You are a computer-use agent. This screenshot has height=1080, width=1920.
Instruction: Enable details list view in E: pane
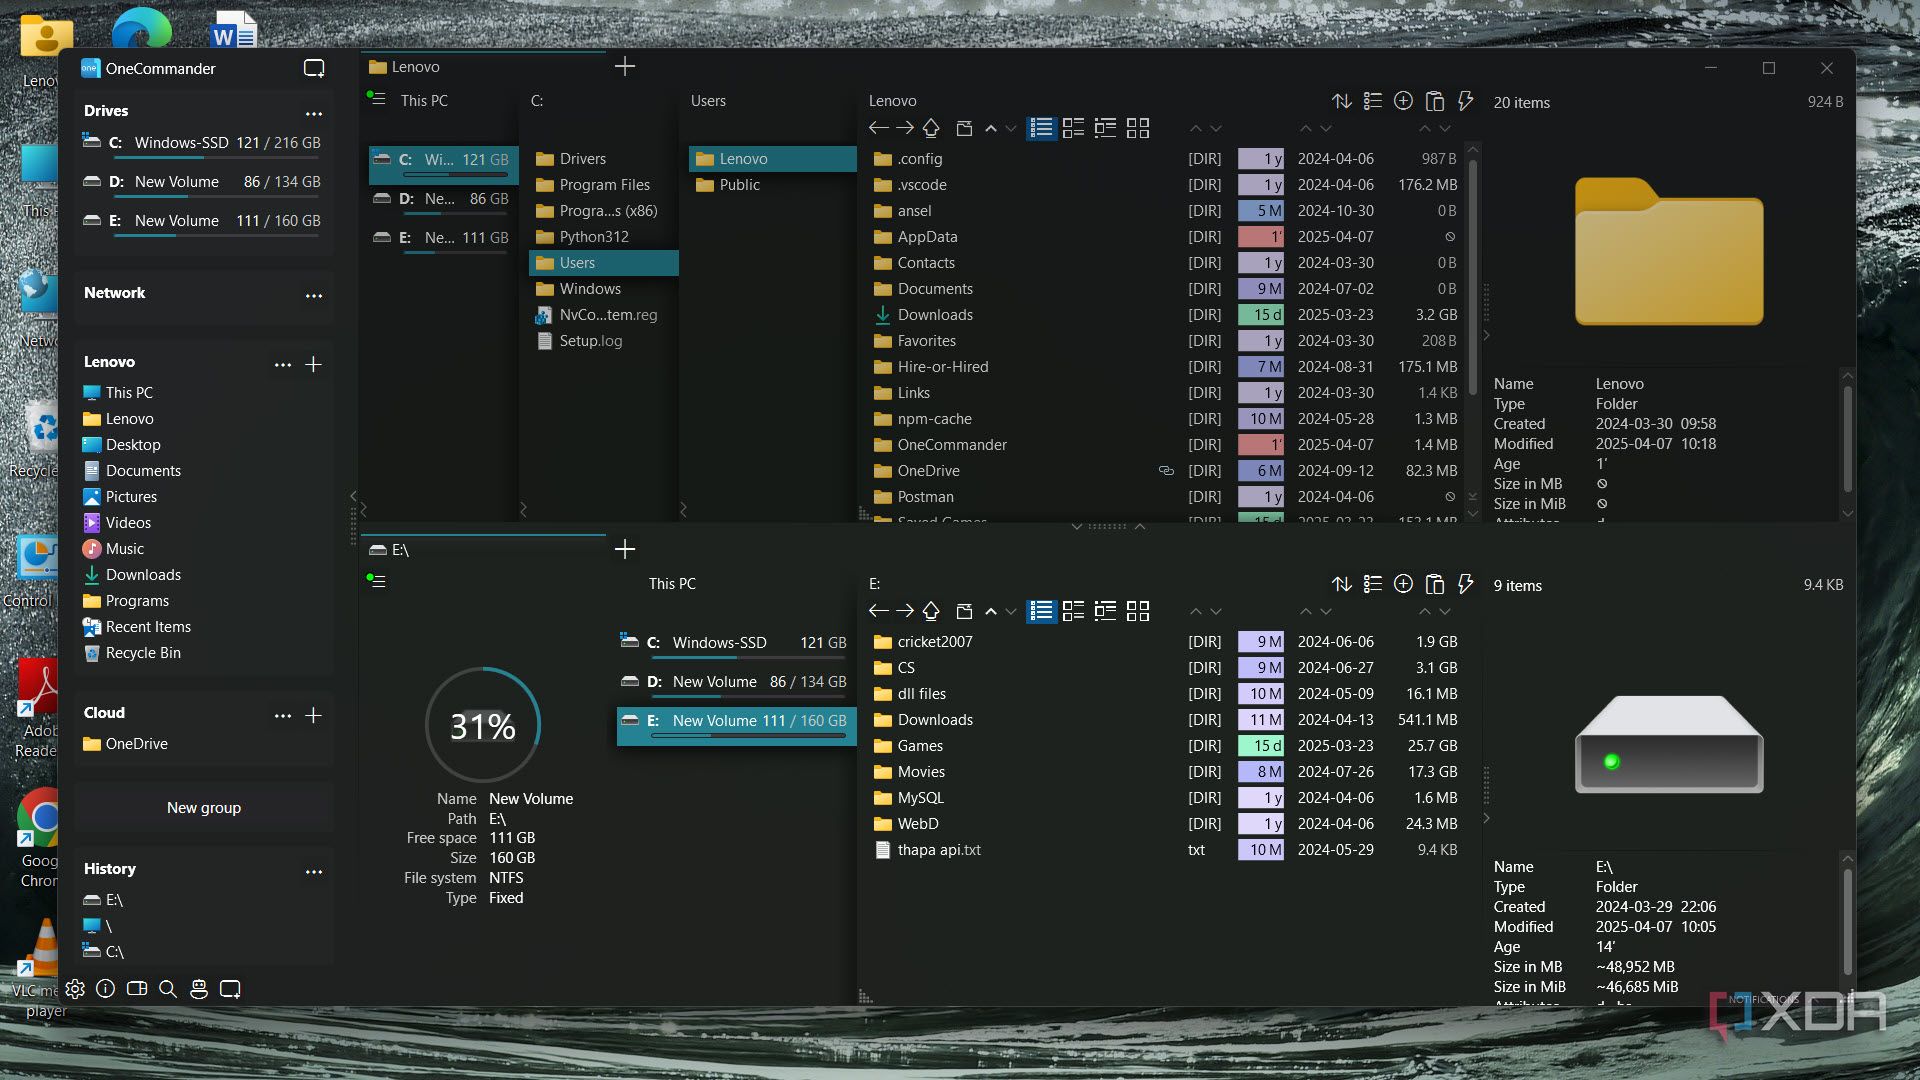(1041, 611)
